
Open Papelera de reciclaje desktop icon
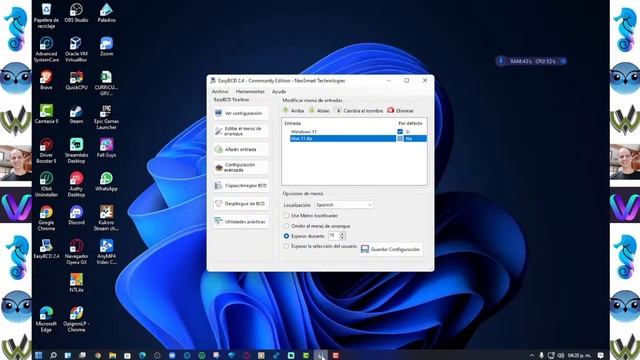(46, 15)
